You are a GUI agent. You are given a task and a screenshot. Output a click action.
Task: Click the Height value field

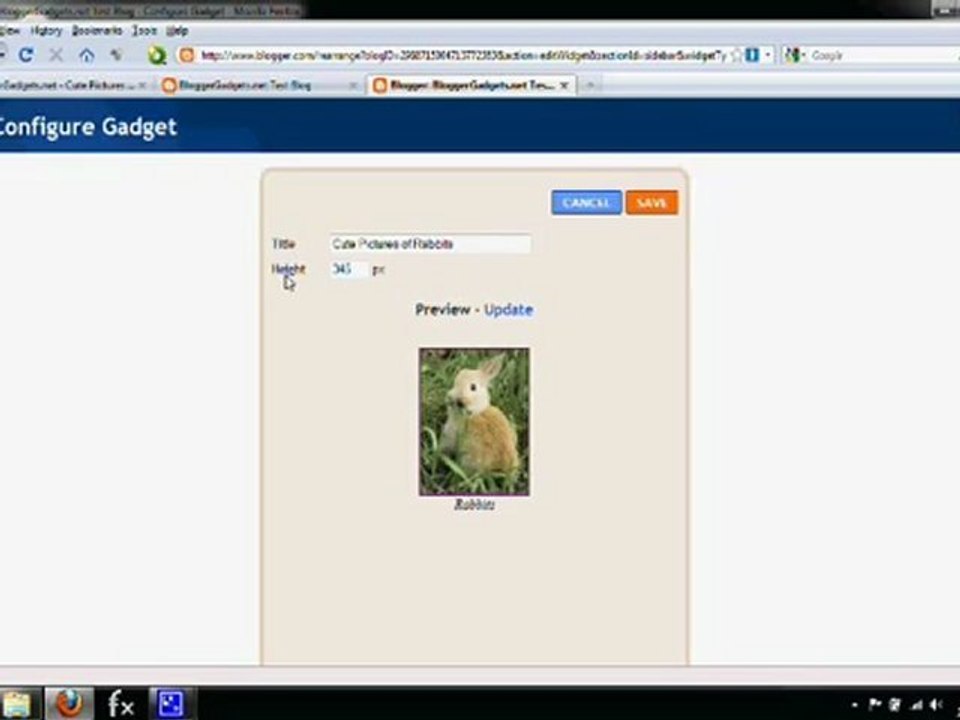(x=349, y=269)
